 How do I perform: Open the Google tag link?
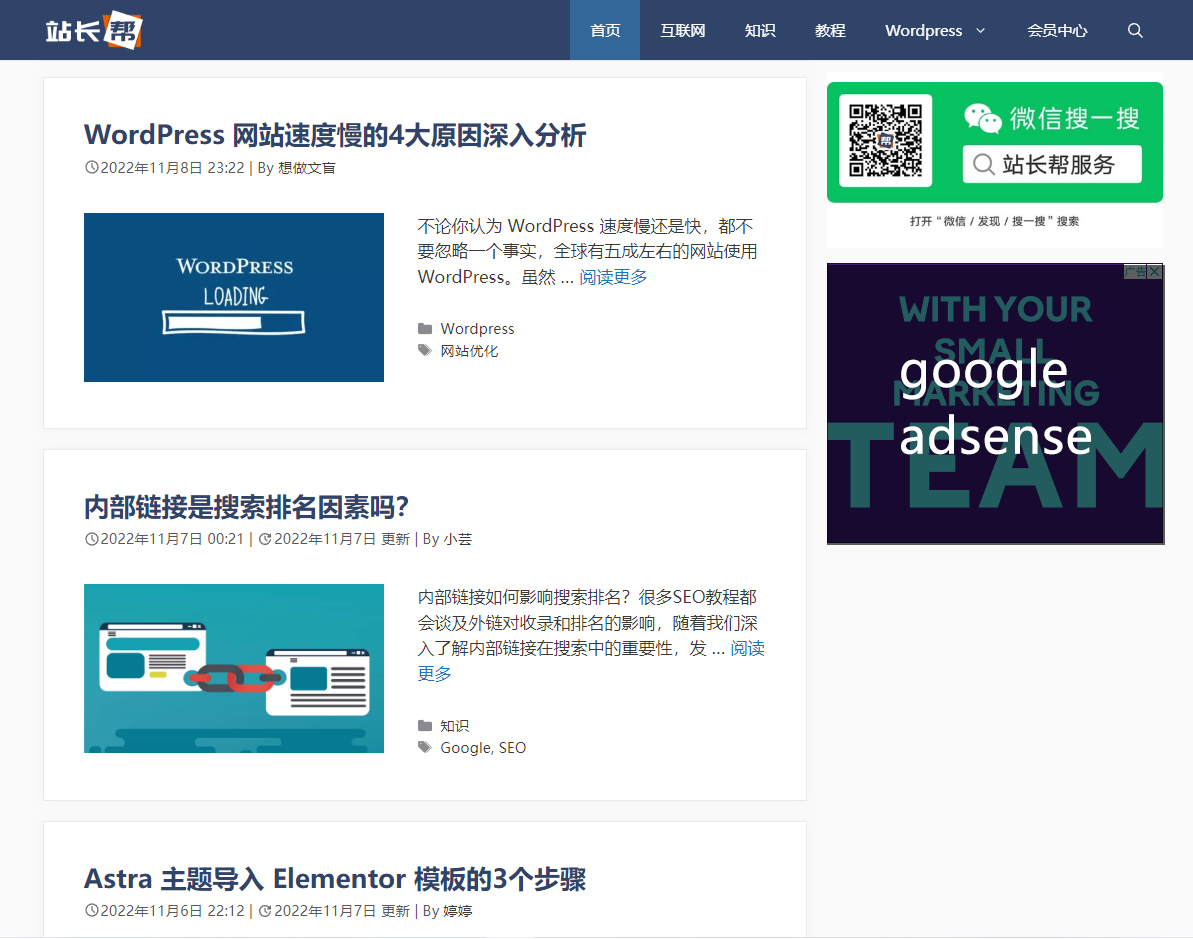(x=466, y=748)
